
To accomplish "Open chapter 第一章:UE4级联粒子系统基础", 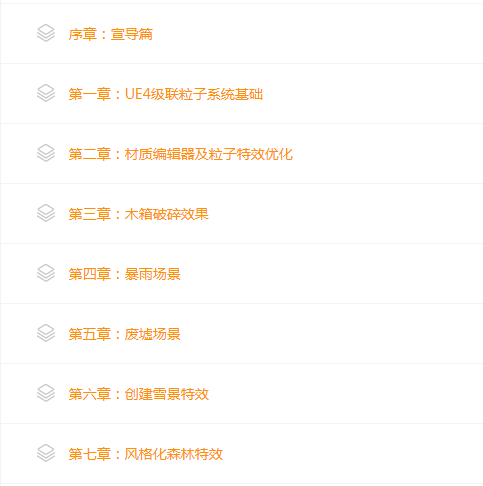I will 166,94.
